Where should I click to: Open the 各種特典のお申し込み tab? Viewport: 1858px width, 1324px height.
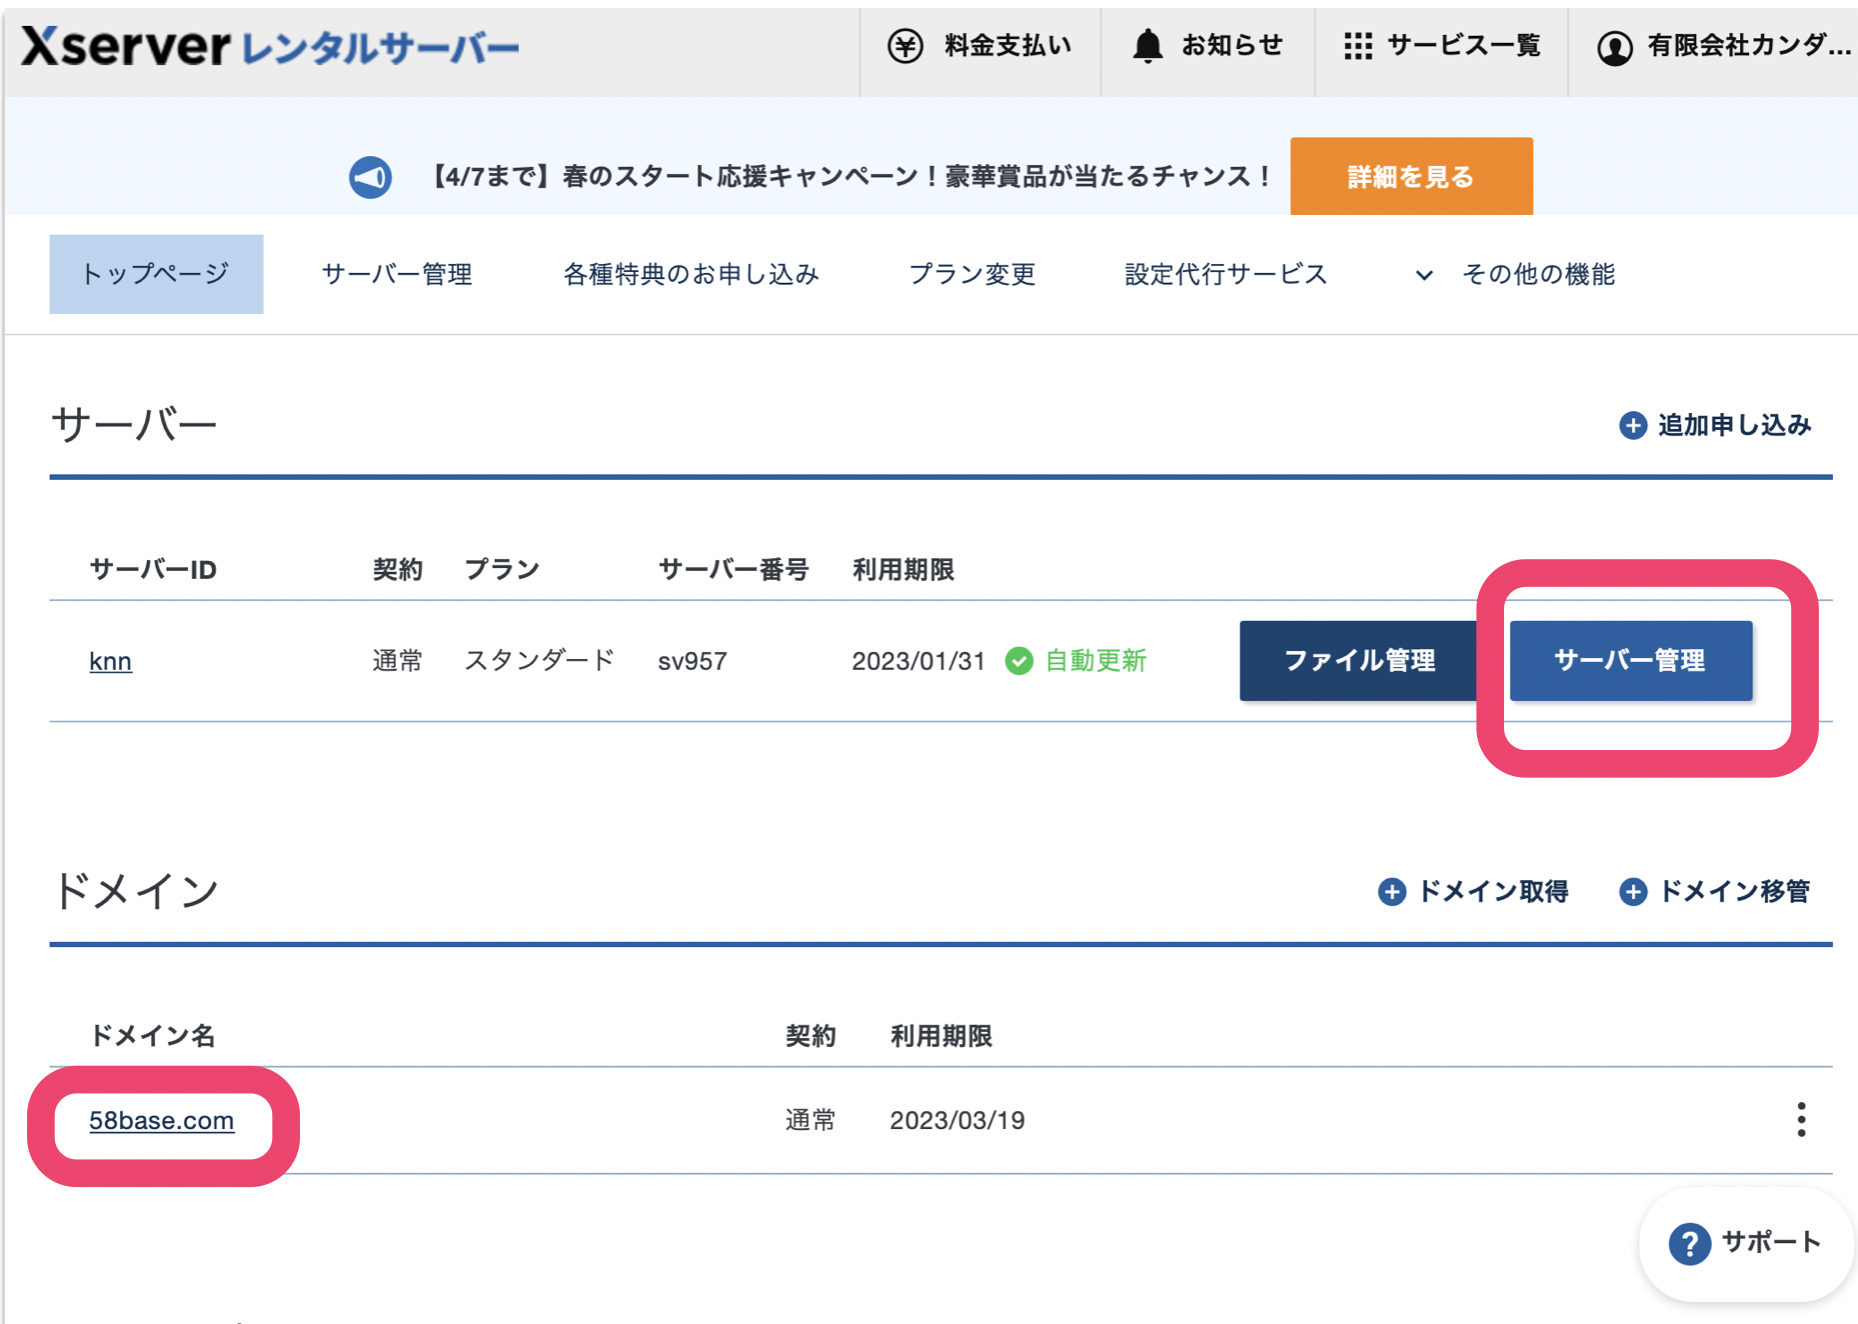click(691, 274)
